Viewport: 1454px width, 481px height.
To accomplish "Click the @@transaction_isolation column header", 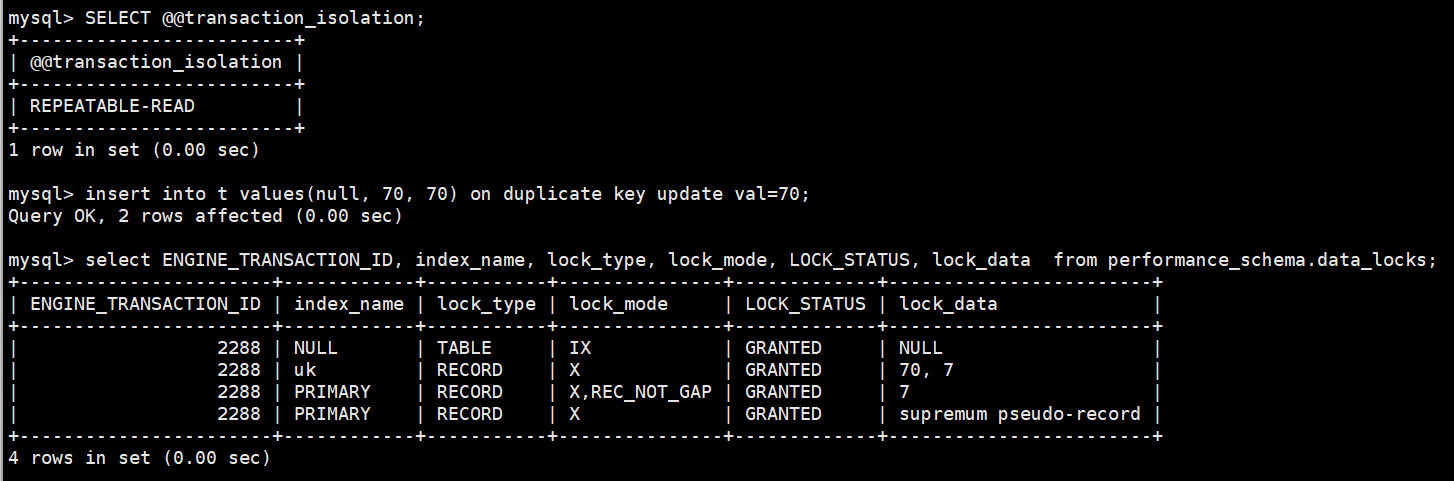I will pyautogui.click(x=156, y=62).
